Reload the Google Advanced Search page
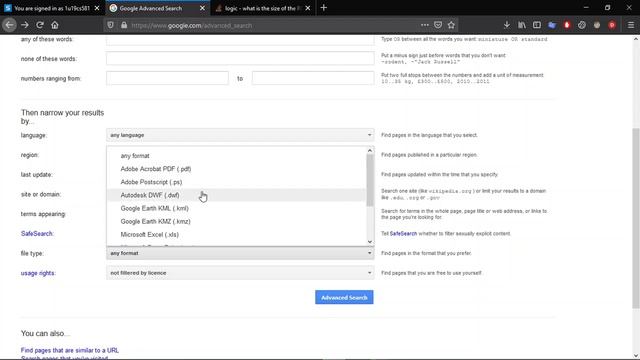The image size is (640, 360). tap(40, 25)
